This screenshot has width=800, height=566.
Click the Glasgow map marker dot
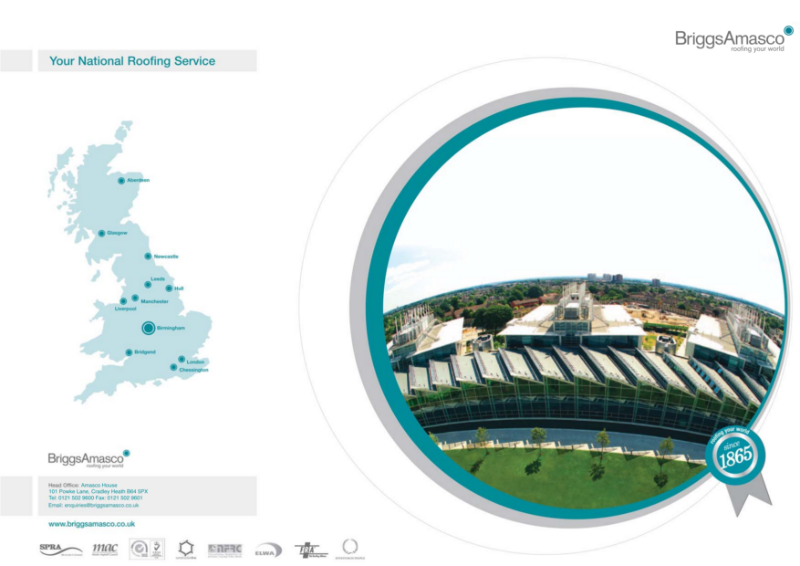pyautogui.click(x=102, y=233)
